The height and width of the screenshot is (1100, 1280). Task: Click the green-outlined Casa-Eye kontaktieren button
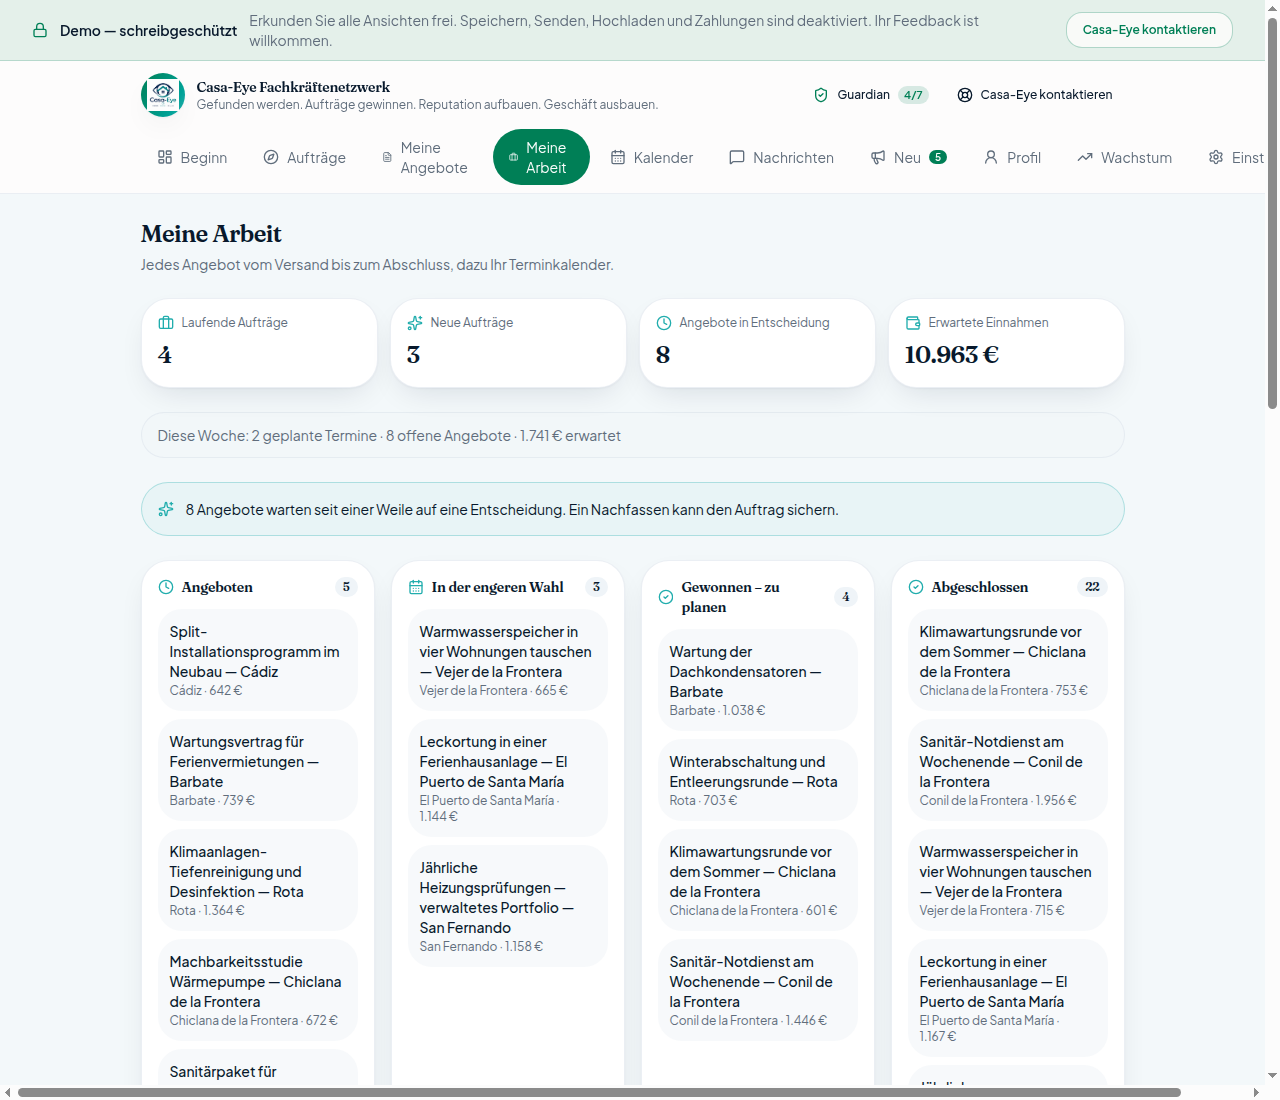[x=1149, y=30]
